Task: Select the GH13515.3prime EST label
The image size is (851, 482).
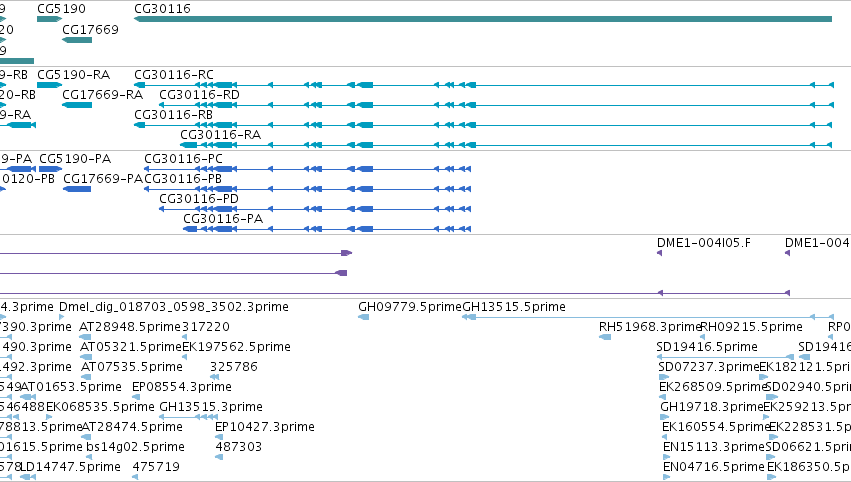Action: 211,407
